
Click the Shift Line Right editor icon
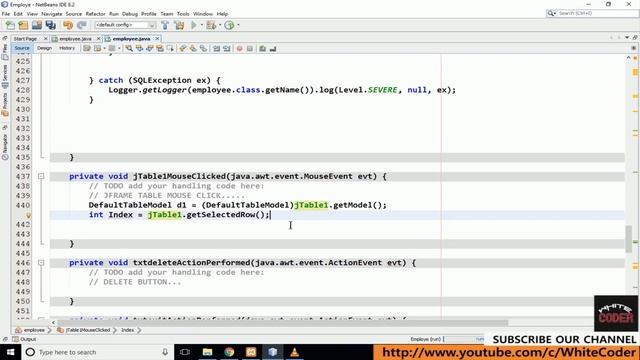click(227, 49)
